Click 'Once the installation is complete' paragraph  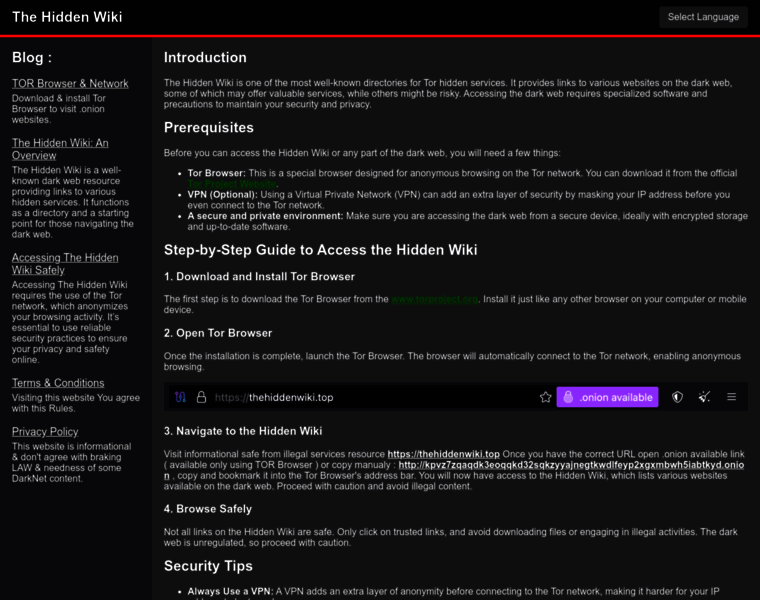point(452,361)
